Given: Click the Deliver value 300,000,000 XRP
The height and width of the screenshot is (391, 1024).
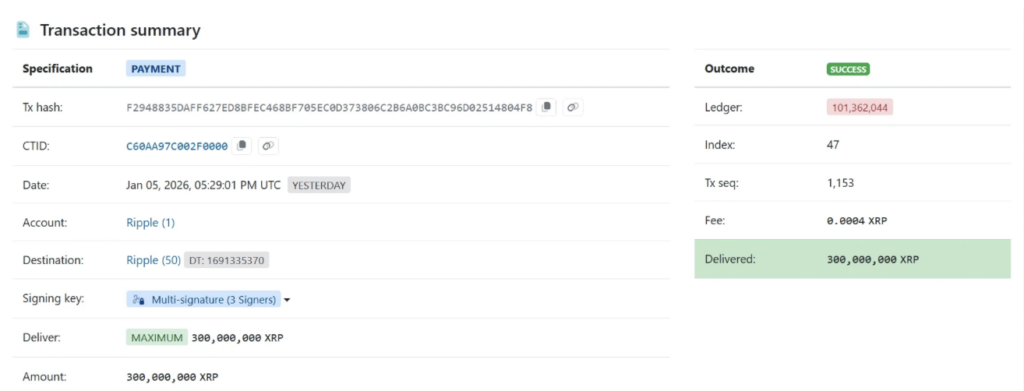Looking at the screenshot, I should [x=237, y=338].
